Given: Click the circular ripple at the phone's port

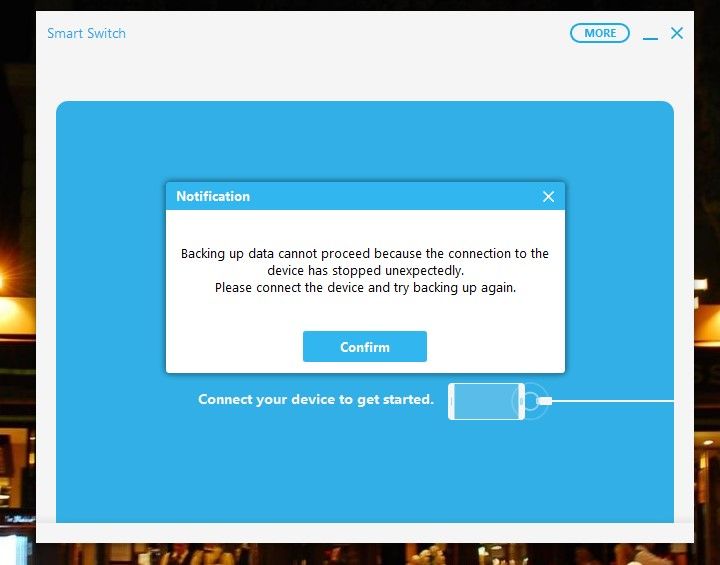Looking at the screenshot, I should click(x=530, y=401).
